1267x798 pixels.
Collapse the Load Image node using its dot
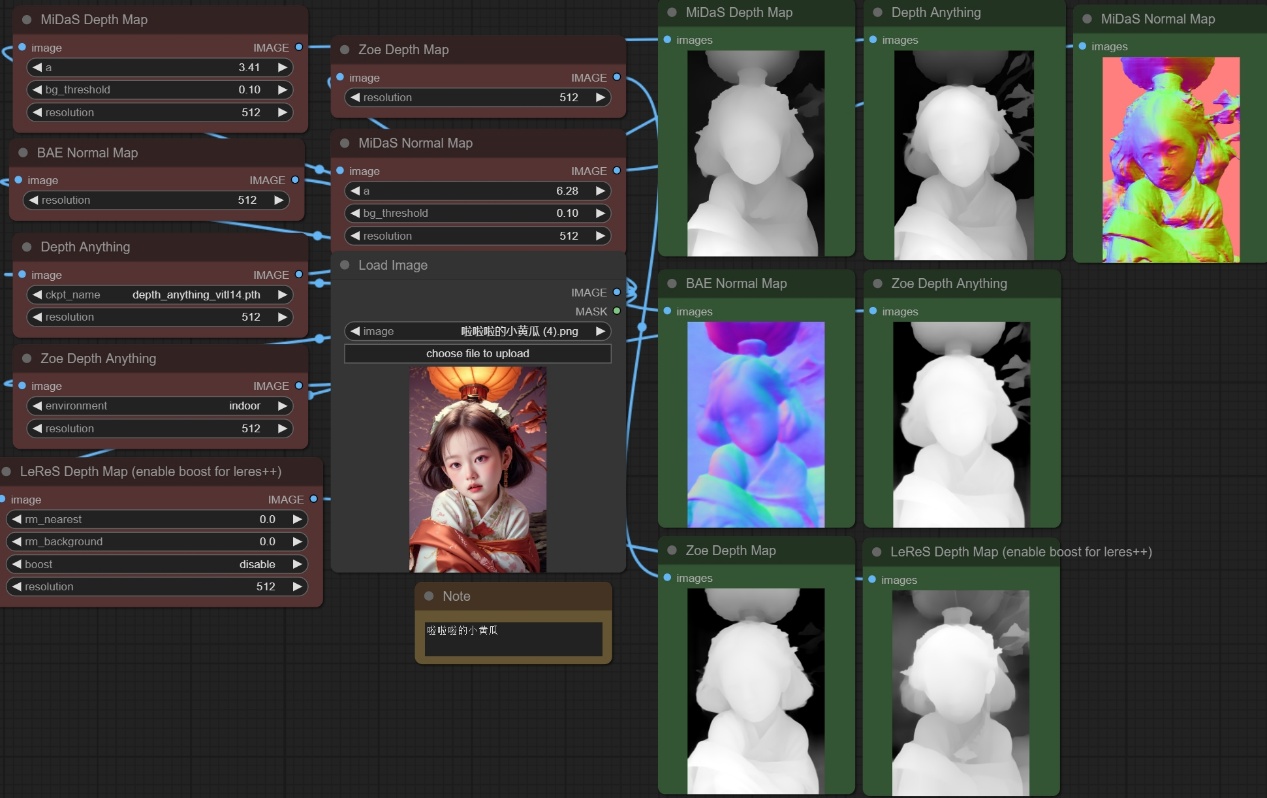pos(345,266)
